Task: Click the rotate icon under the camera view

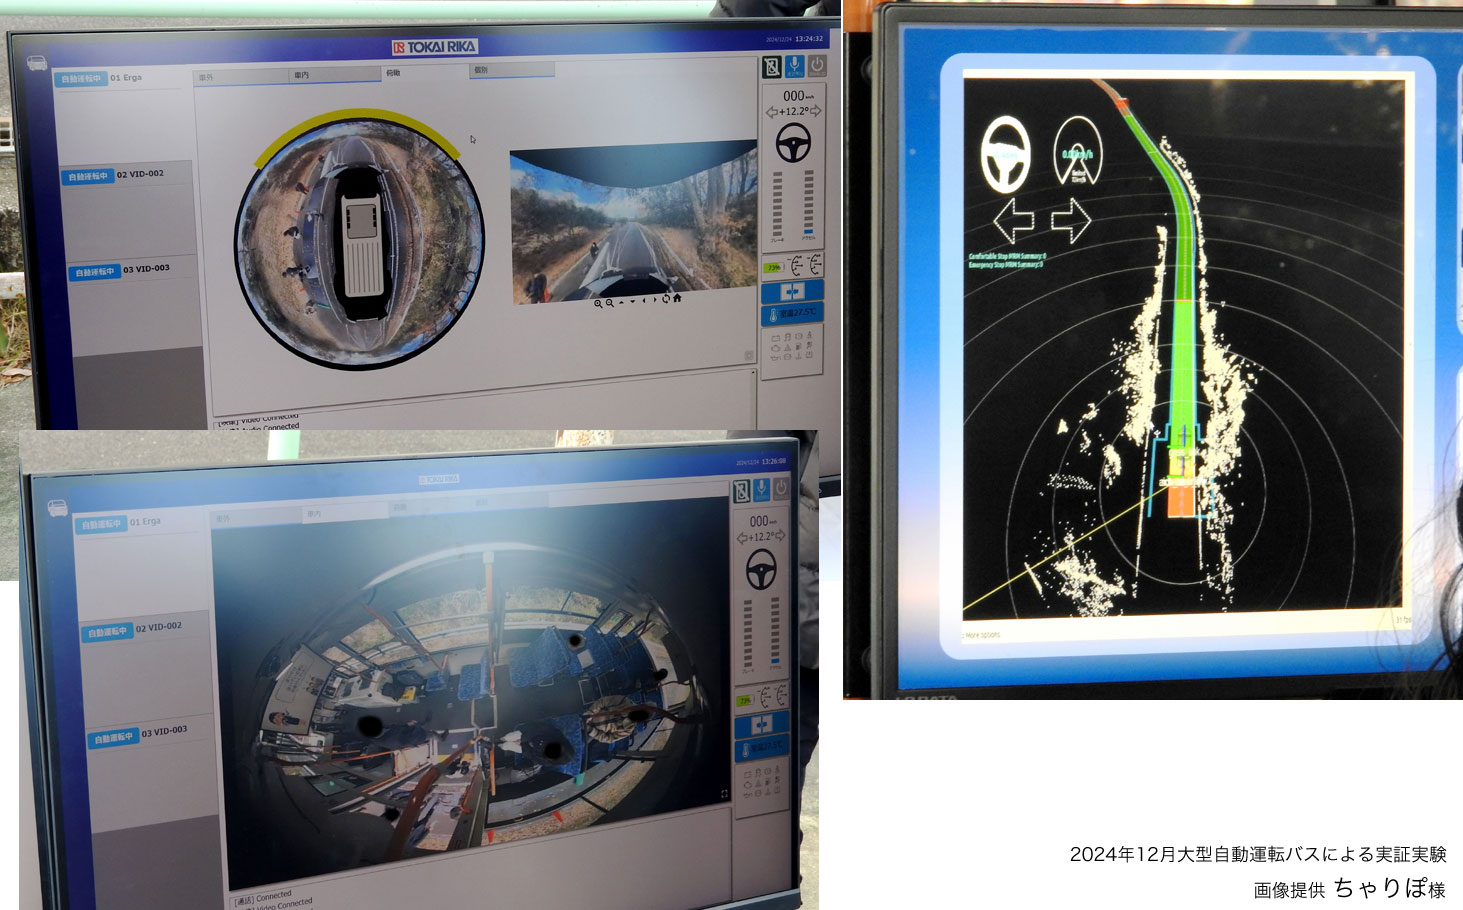Action: (666, 299)
